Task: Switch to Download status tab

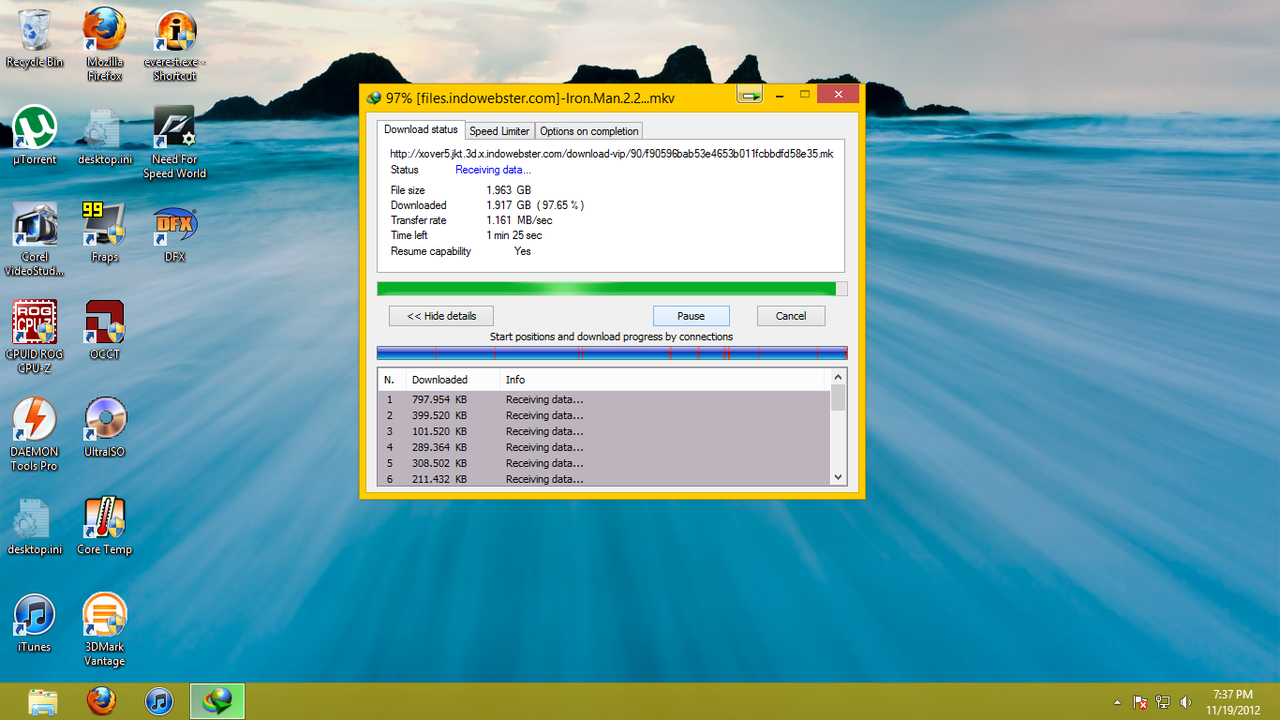Action: (421, 130)
